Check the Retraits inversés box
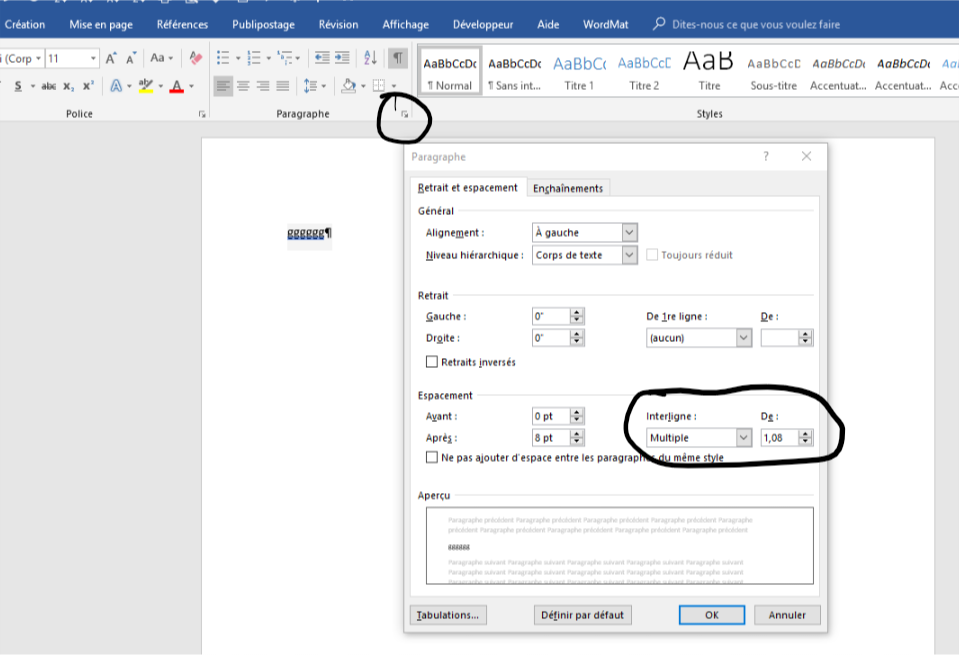 click(432, 362)
